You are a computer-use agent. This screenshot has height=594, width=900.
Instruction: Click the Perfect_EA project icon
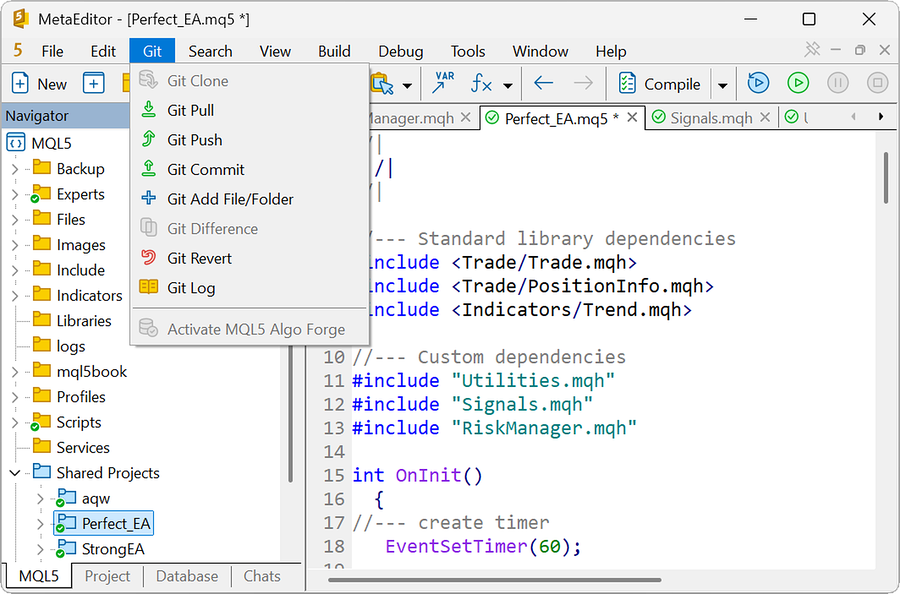(66, 523)
